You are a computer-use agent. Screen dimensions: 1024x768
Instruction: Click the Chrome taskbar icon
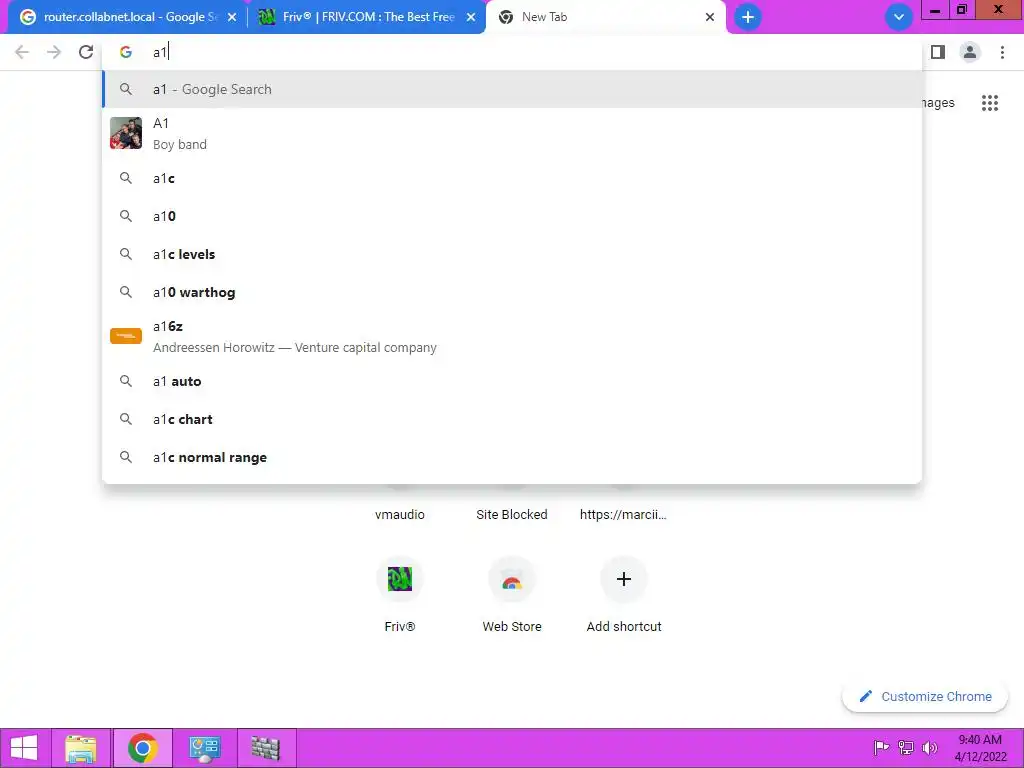[x=142, y=748]
